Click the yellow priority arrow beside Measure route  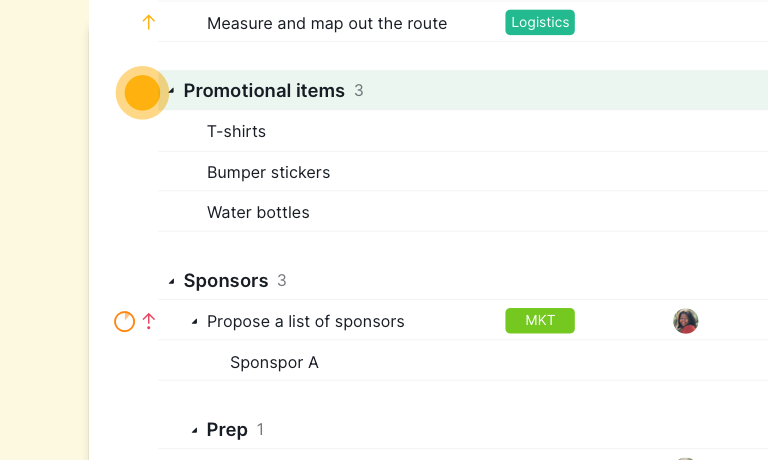coord(148,22)
